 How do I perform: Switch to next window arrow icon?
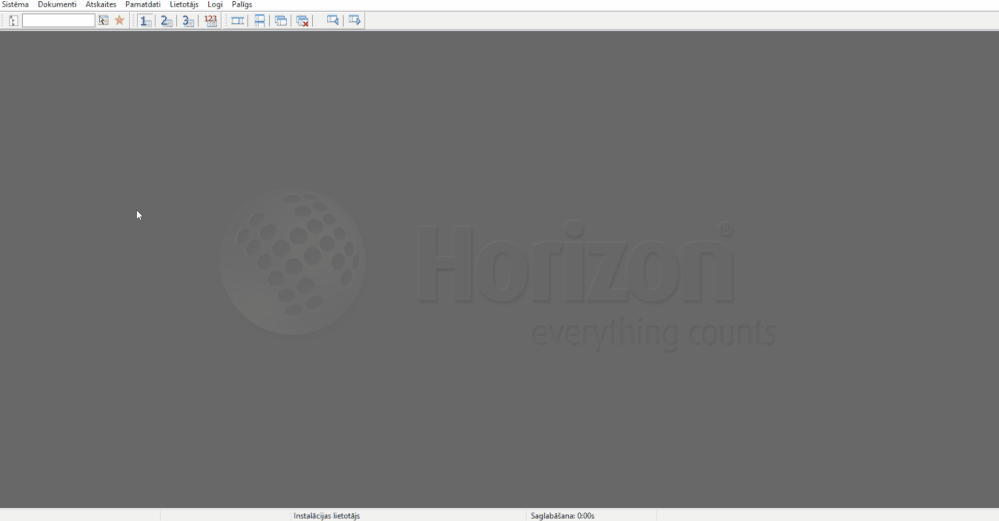coord(354,21)
